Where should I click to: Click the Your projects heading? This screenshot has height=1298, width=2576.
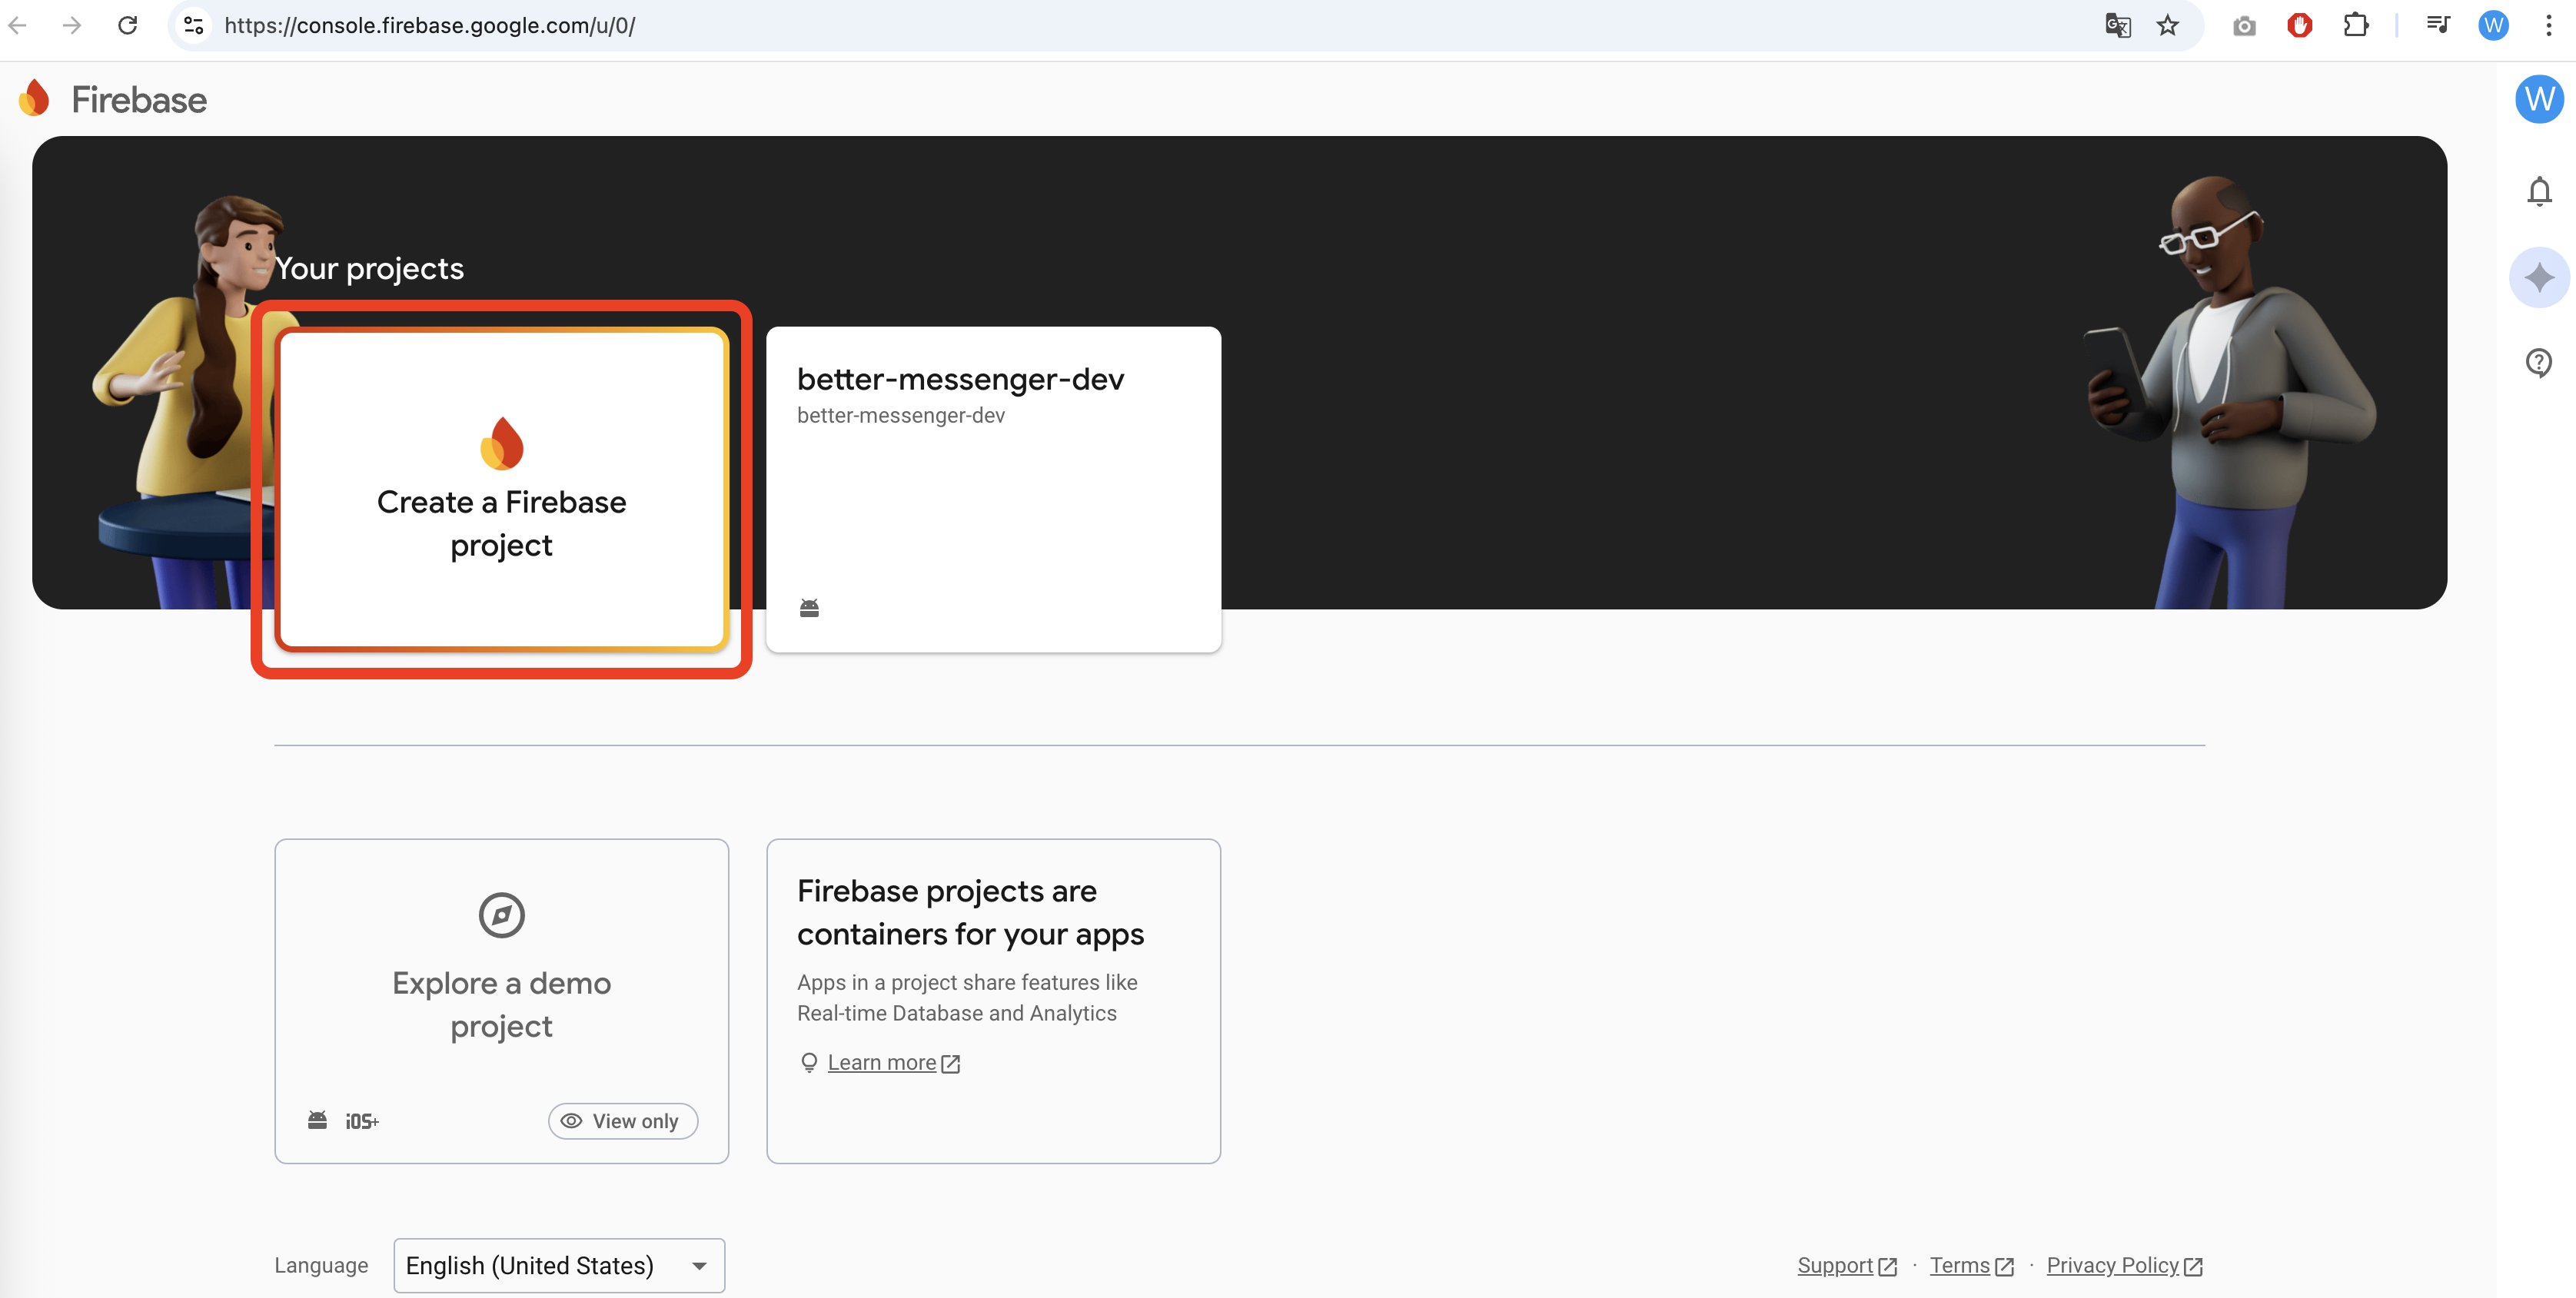pyautogui.click(x=369, y=268)
